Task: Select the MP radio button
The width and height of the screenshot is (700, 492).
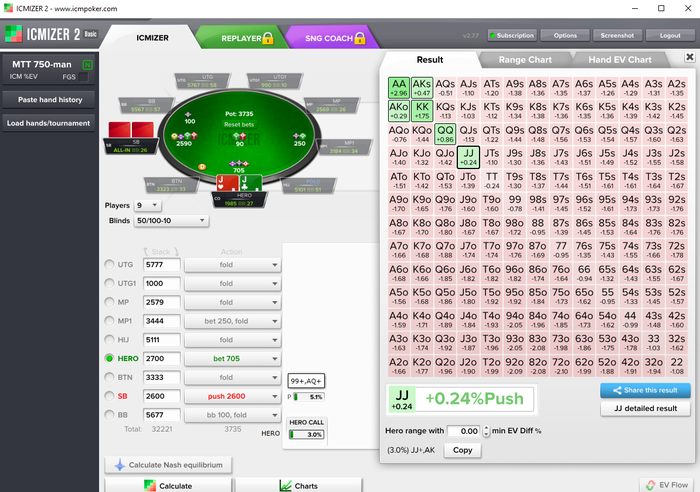Action: [x=109, y=302]
